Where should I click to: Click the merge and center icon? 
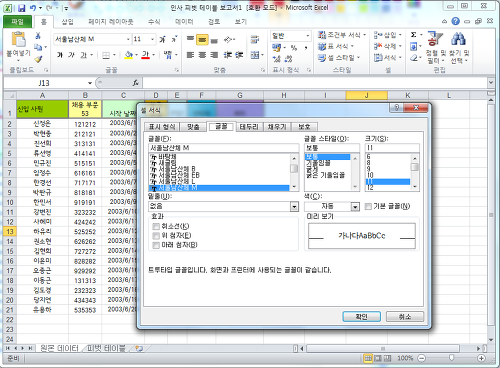[255, 55]
